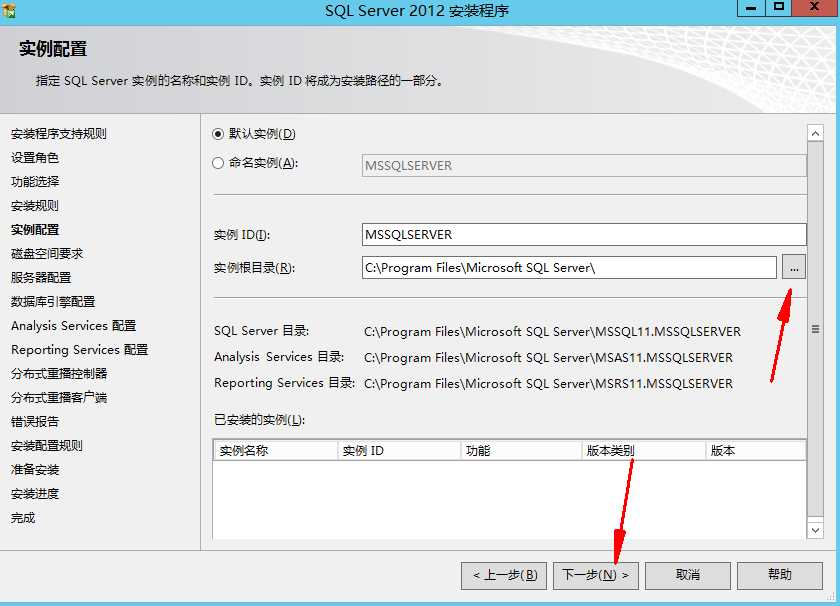This screenshot has height=606, width=840.
Task: Select 设置角色 step in sidebar
Action: click(x=35, y=158)
